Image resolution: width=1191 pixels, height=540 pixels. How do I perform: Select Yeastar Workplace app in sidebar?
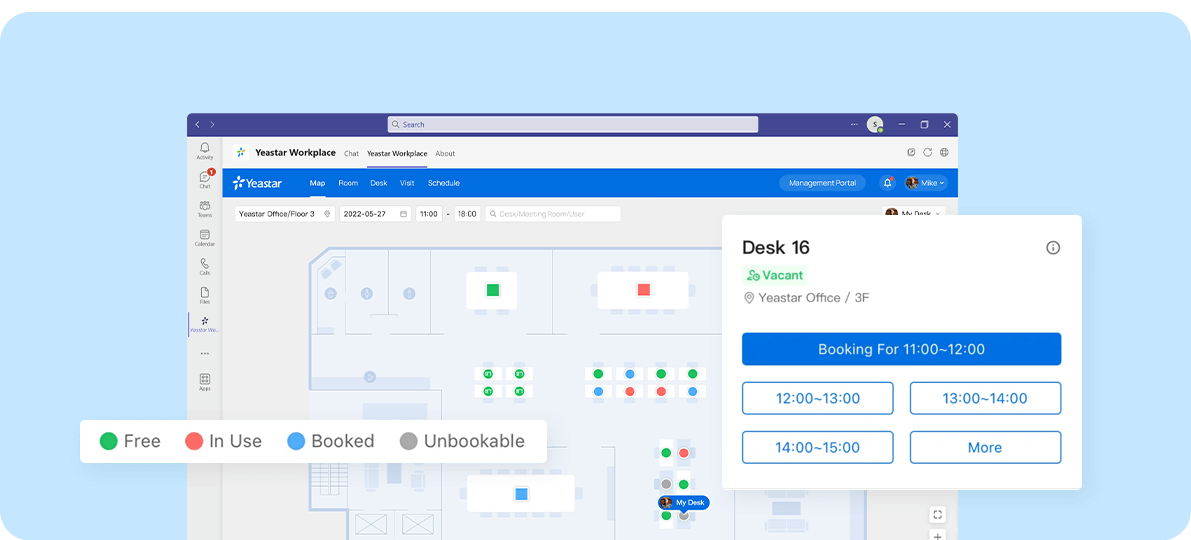[204, 324]
